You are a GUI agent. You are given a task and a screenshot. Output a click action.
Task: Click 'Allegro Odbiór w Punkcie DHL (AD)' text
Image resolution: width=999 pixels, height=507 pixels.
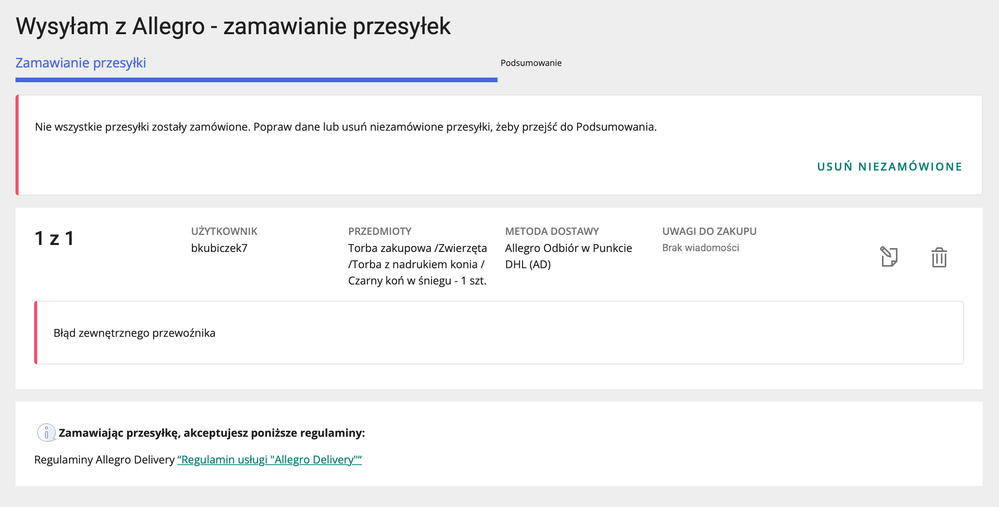568,256
